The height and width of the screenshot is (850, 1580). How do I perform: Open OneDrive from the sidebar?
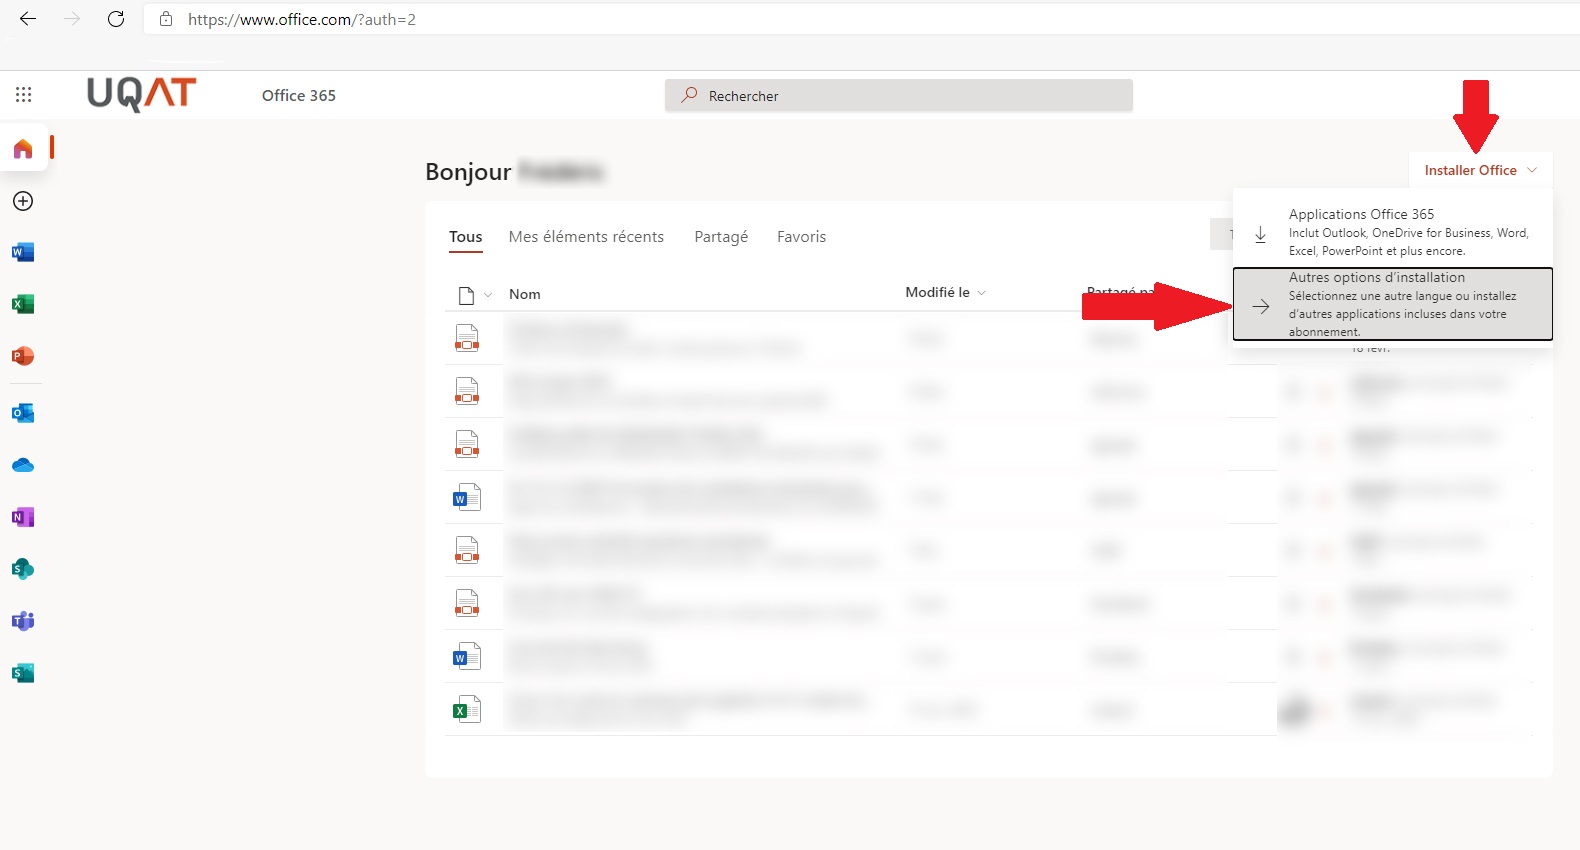pos(23,465)
